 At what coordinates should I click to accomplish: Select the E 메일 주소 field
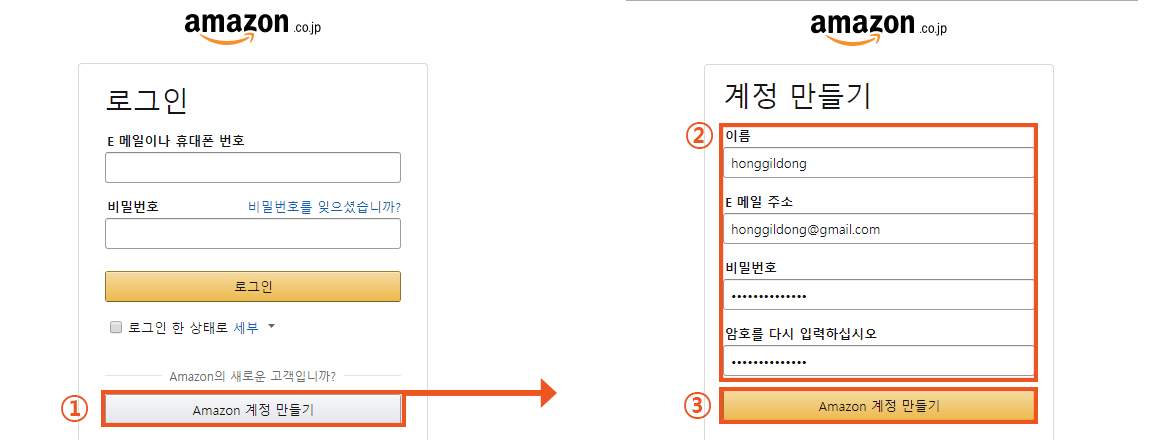pos(879,229)
